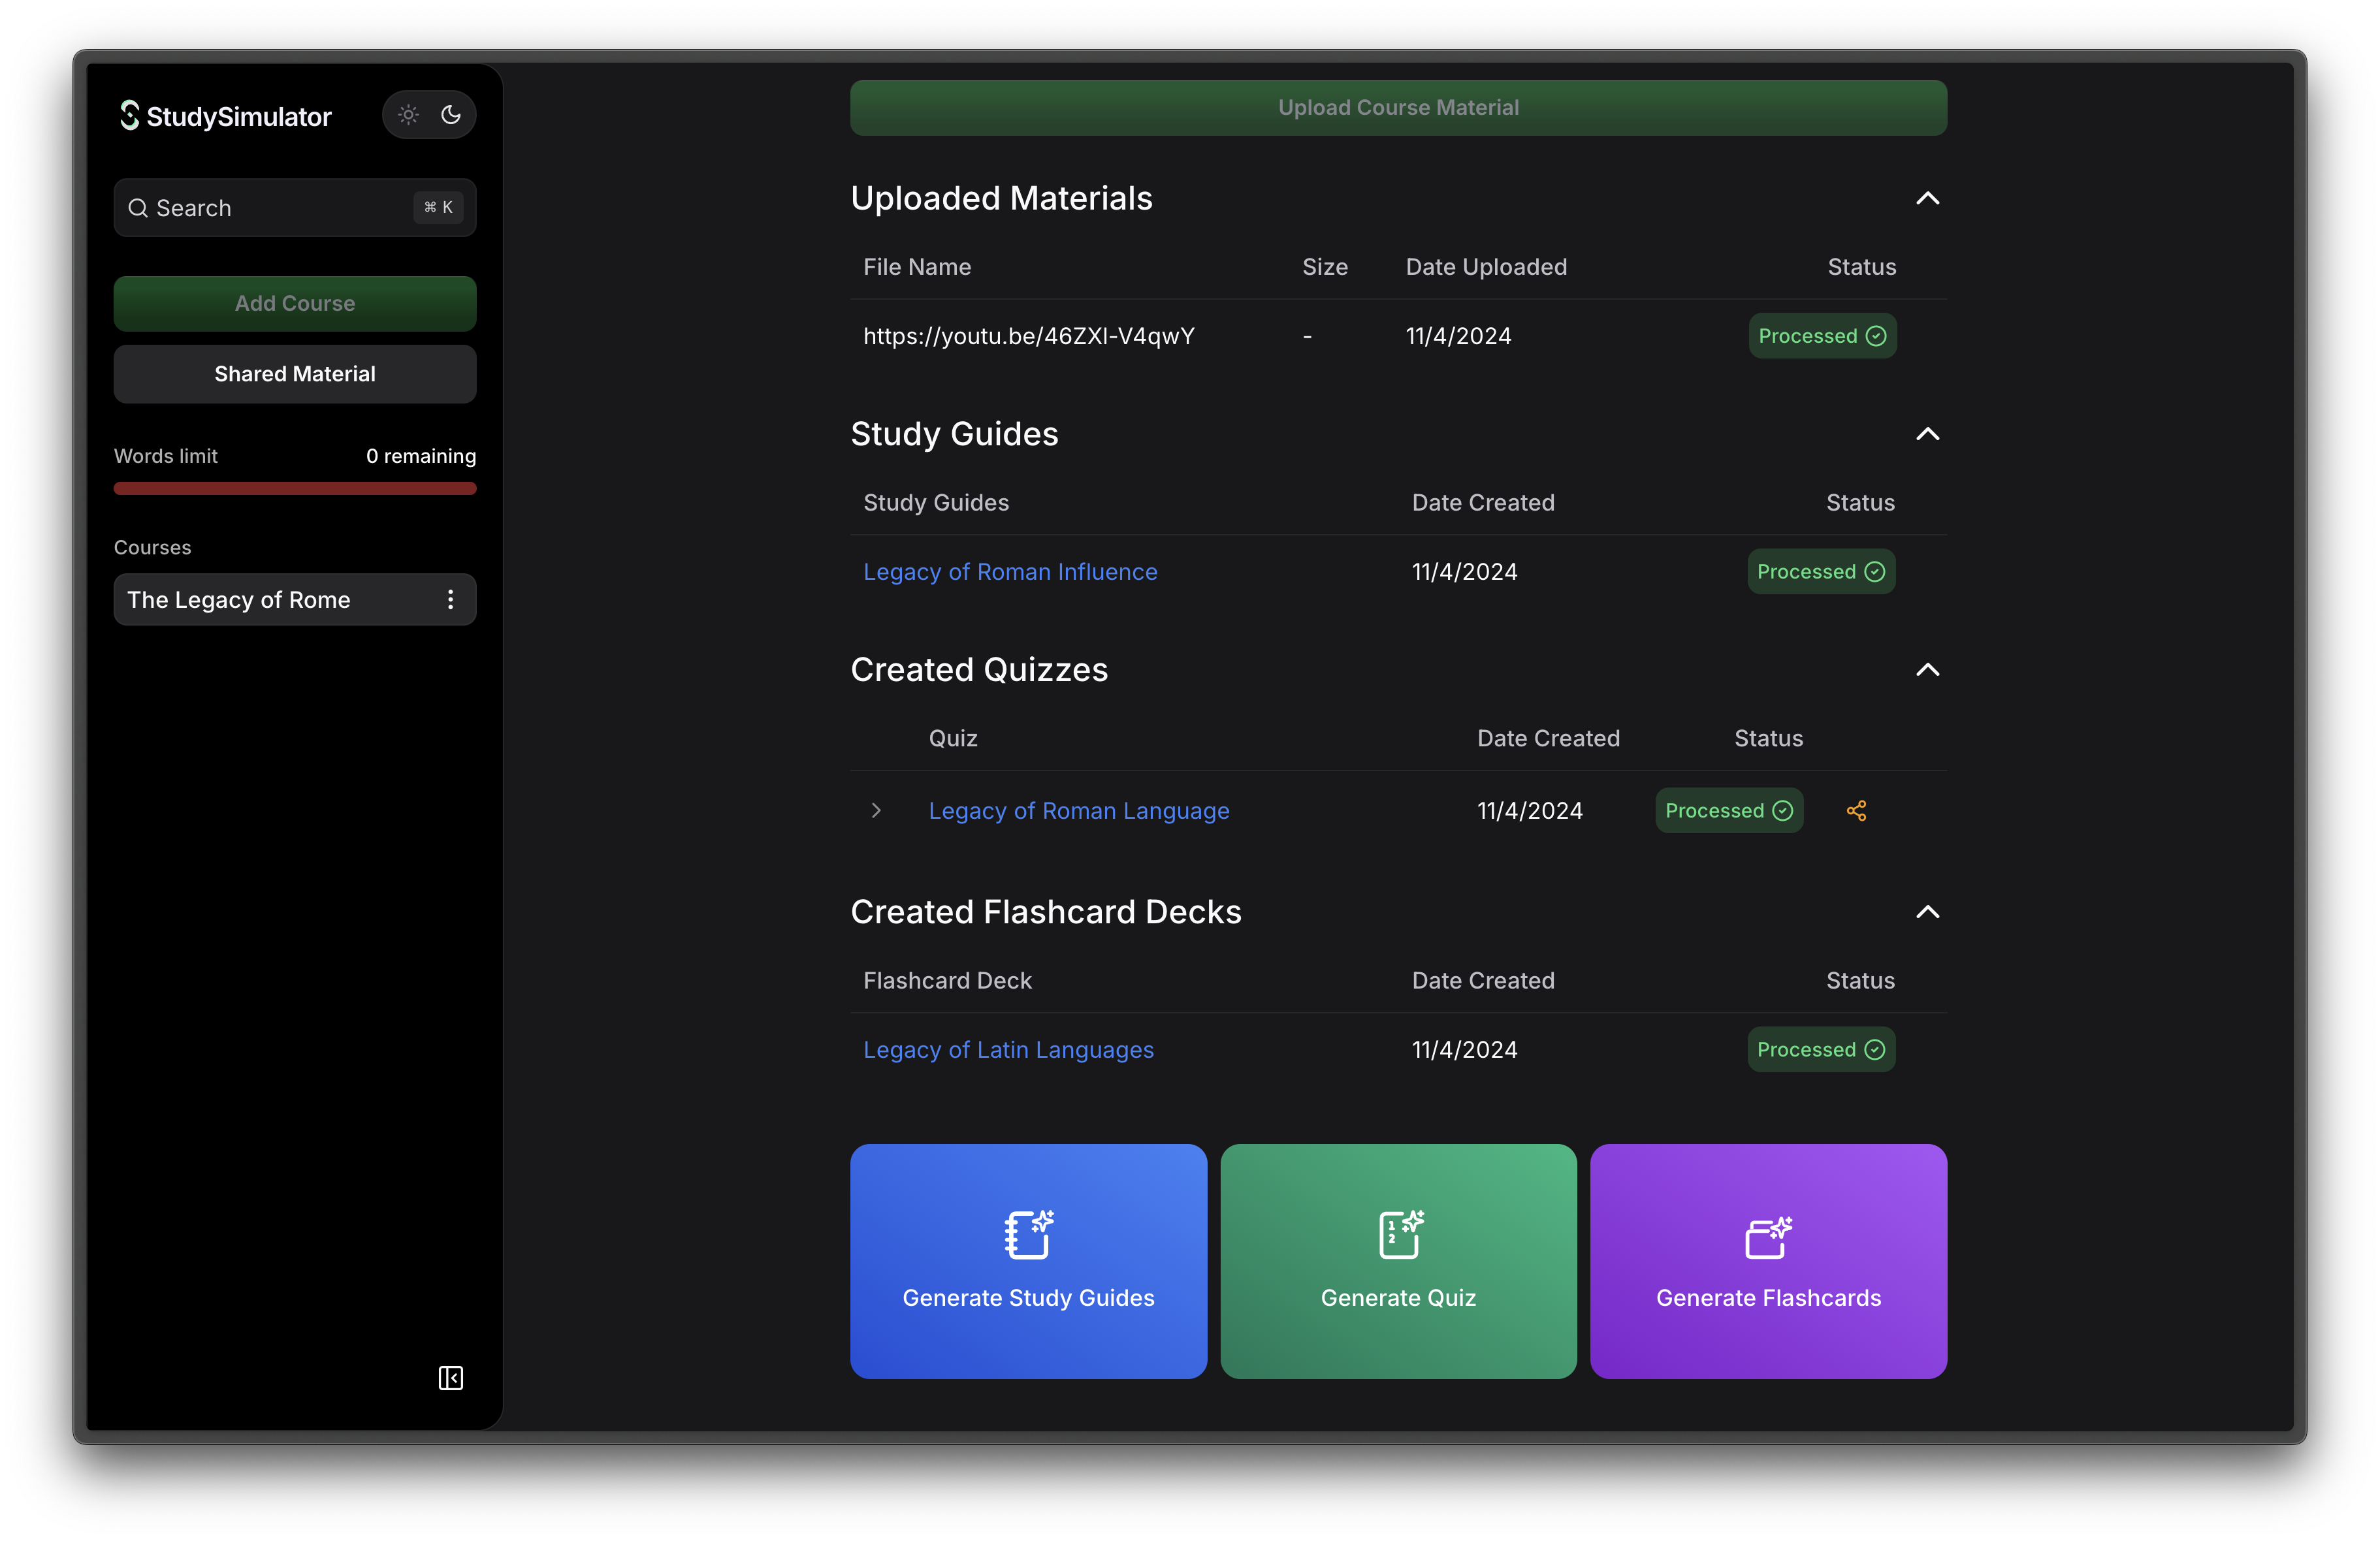2380x1541 pixels.
Task: Click the Generate Quiz icon
Action: pyautogui.click(x=1399, y=1235)
